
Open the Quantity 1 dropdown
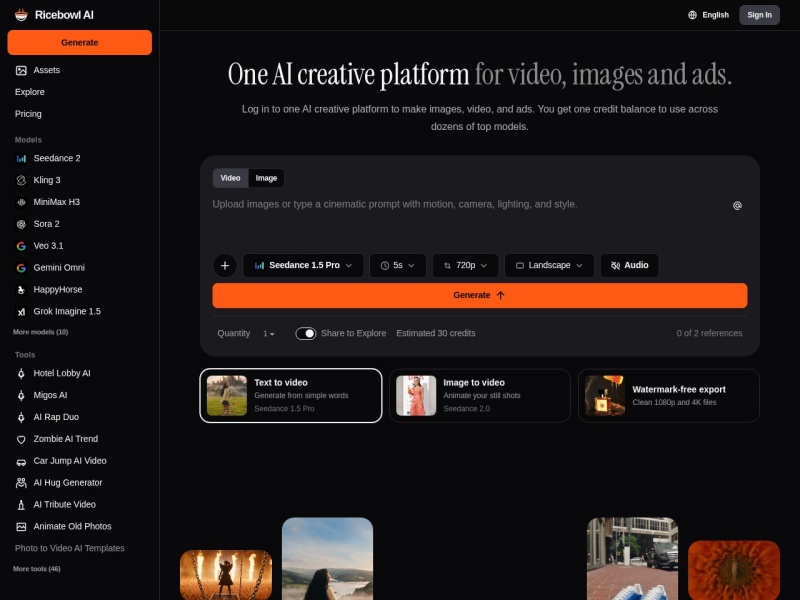pos(268,334)
